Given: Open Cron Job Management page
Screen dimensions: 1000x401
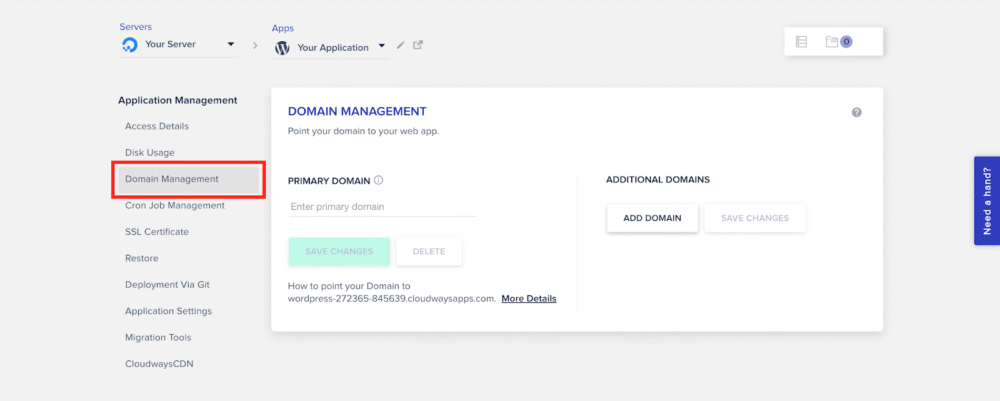Looking at the screenshot, I should coord(175,205).
